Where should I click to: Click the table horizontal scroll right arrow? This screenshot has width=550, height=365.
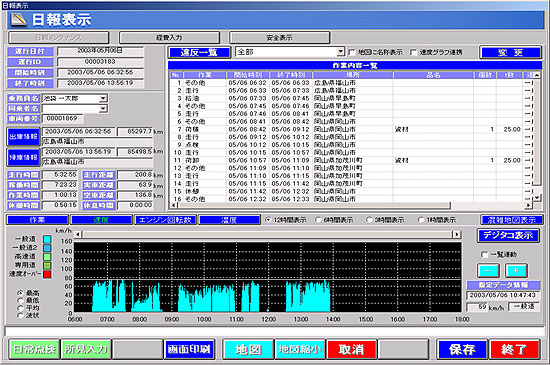pos(529,205)
